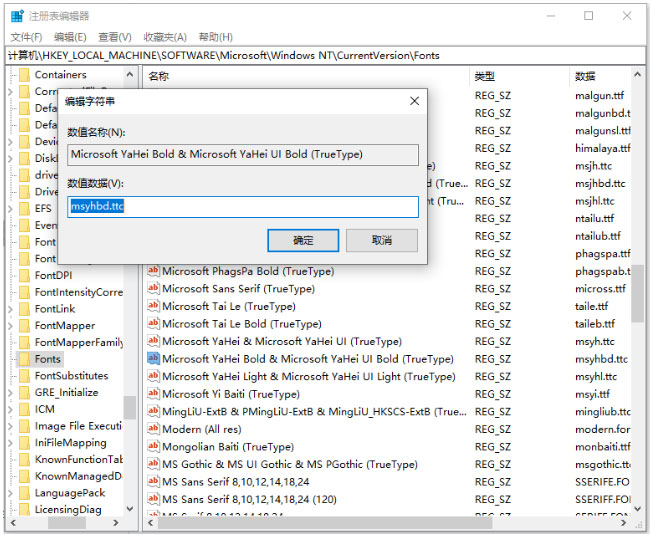This screenshot has height=535, width=650.
Task: Expand the FontMapper tree node
Action: point(11,325)
